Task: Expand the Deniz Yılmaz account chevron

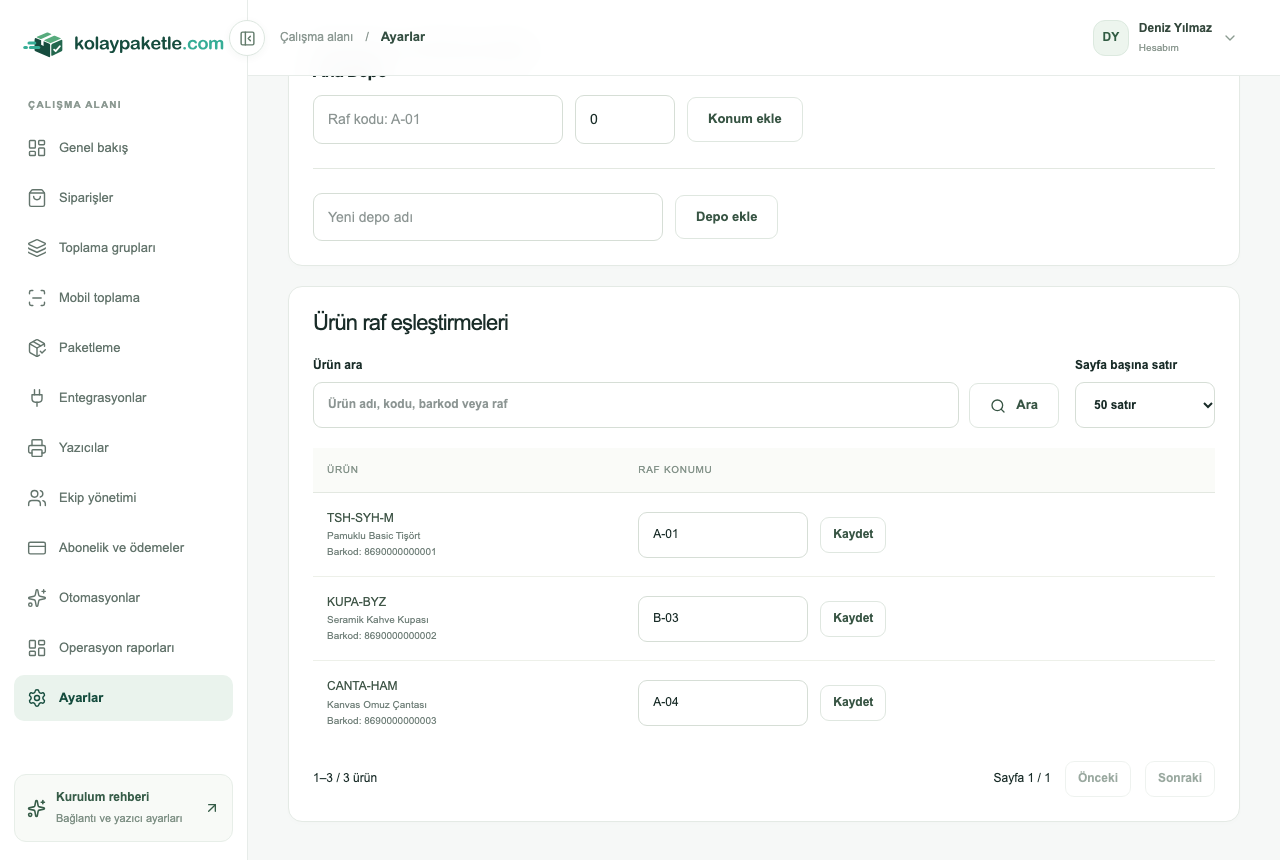Action: click(x=1230, y=38)
